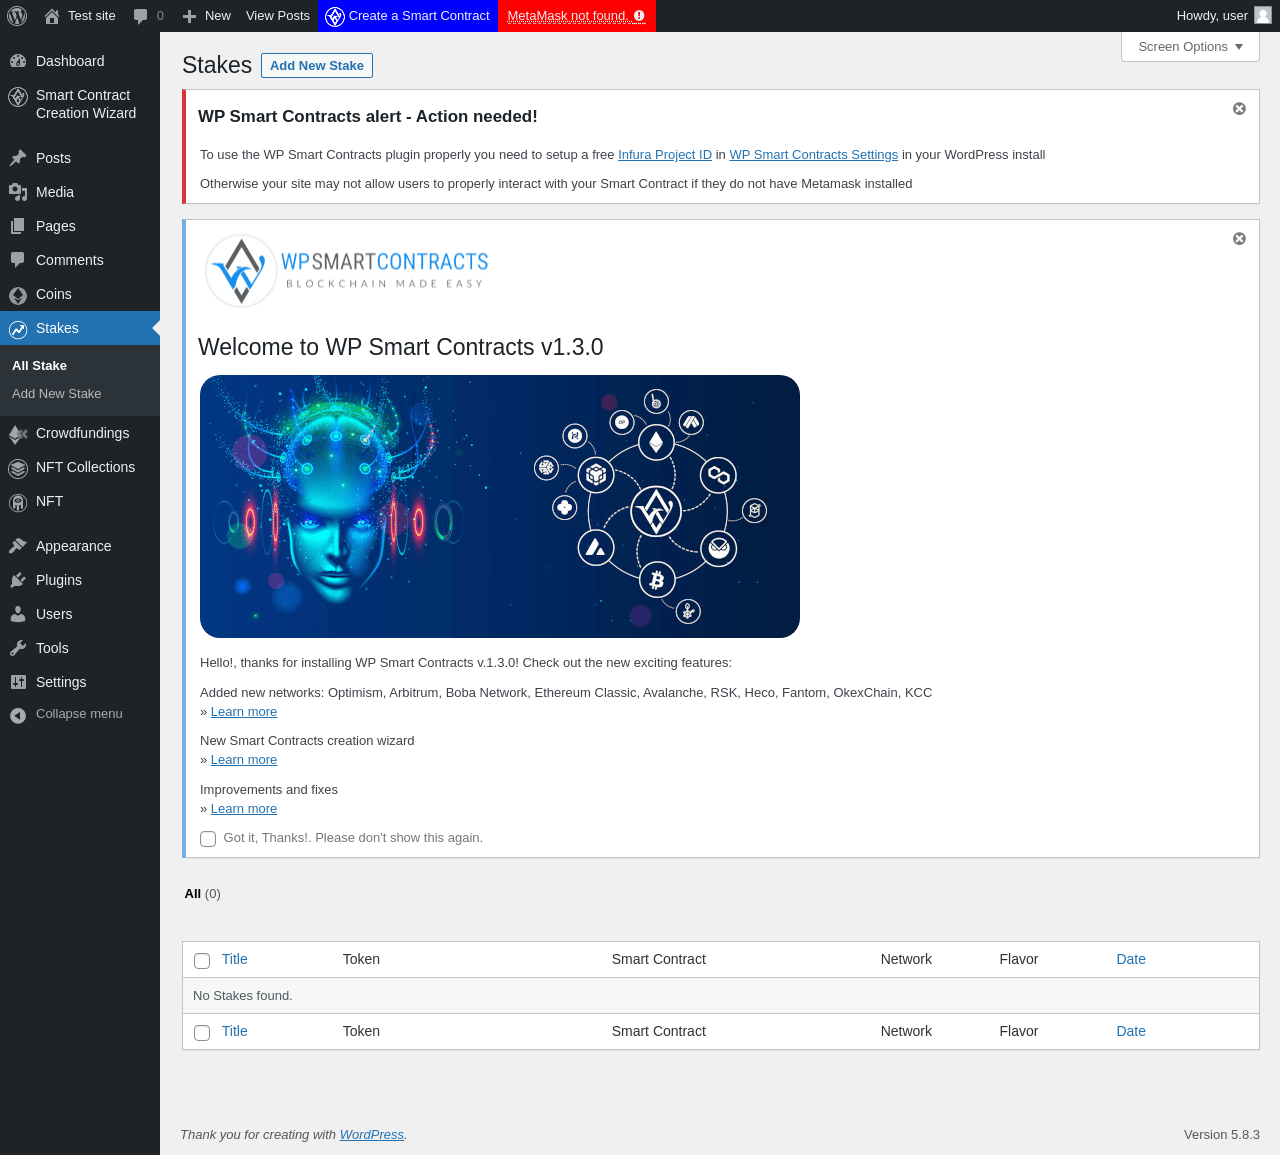Open the WordPress link in footer
This screenshot has width=1280, height=1155.
coord(372,1135)
